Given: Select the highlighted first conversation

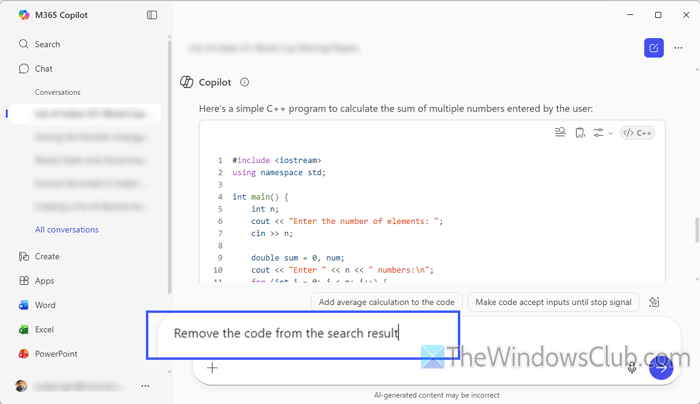Looking at the screenshot, I should 85,114.
